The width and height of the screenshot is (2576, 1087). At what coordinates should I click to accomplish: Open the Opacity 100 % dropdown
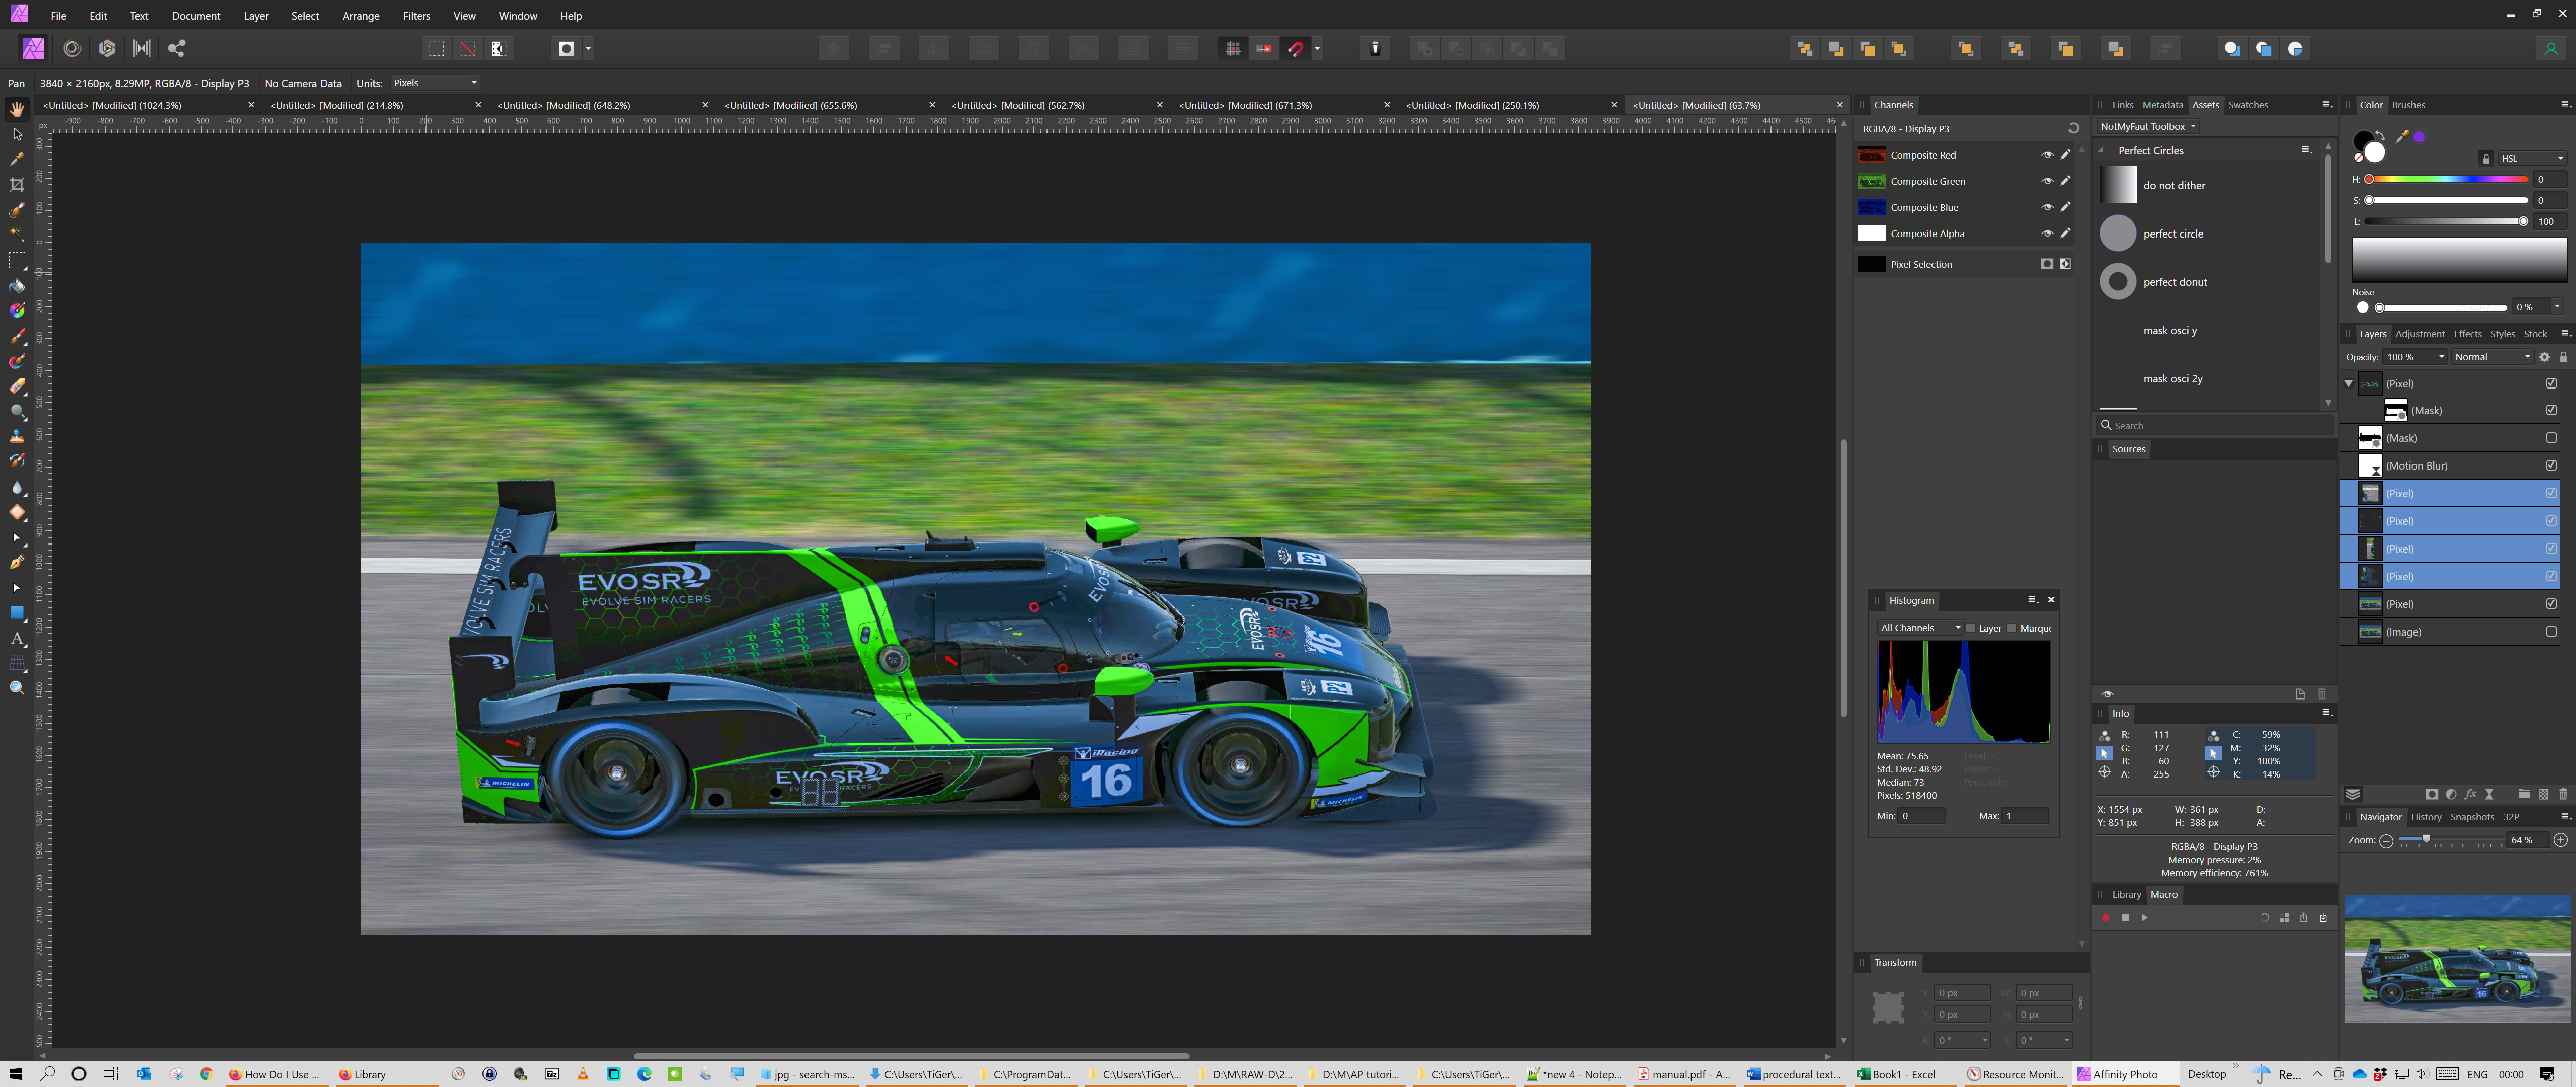2440,357
